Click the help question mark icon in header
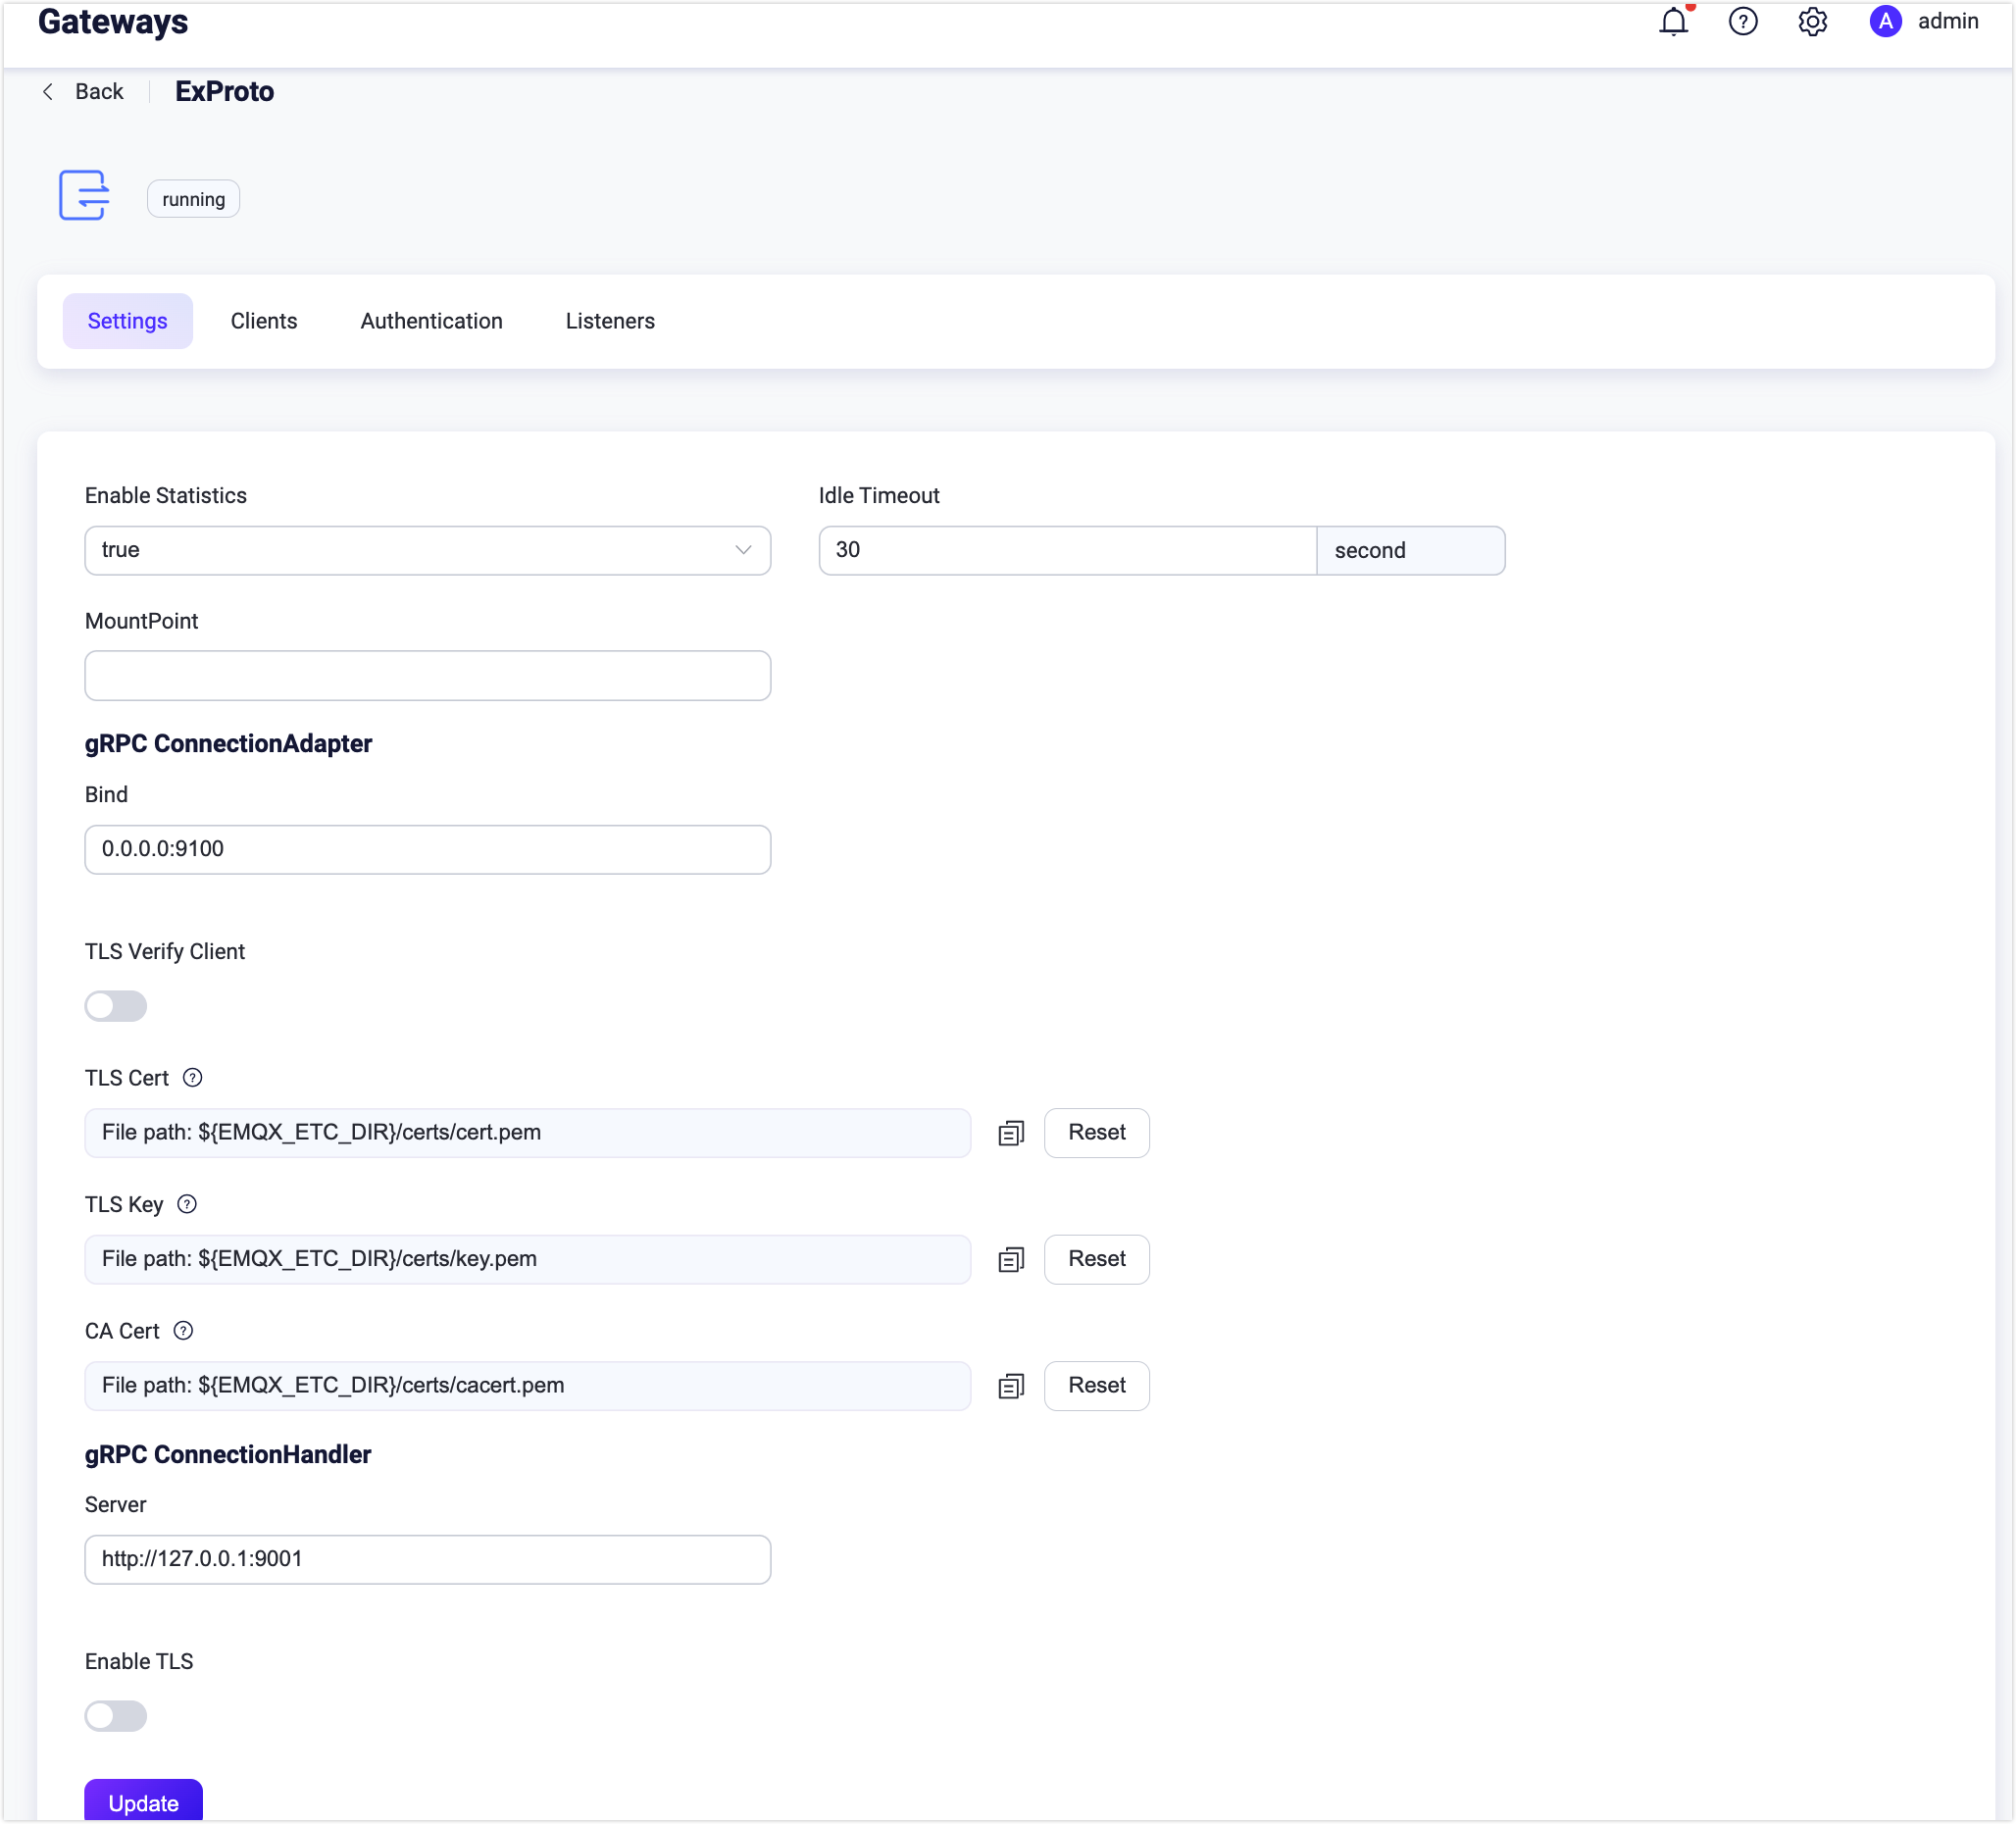 coord(1742,22)
